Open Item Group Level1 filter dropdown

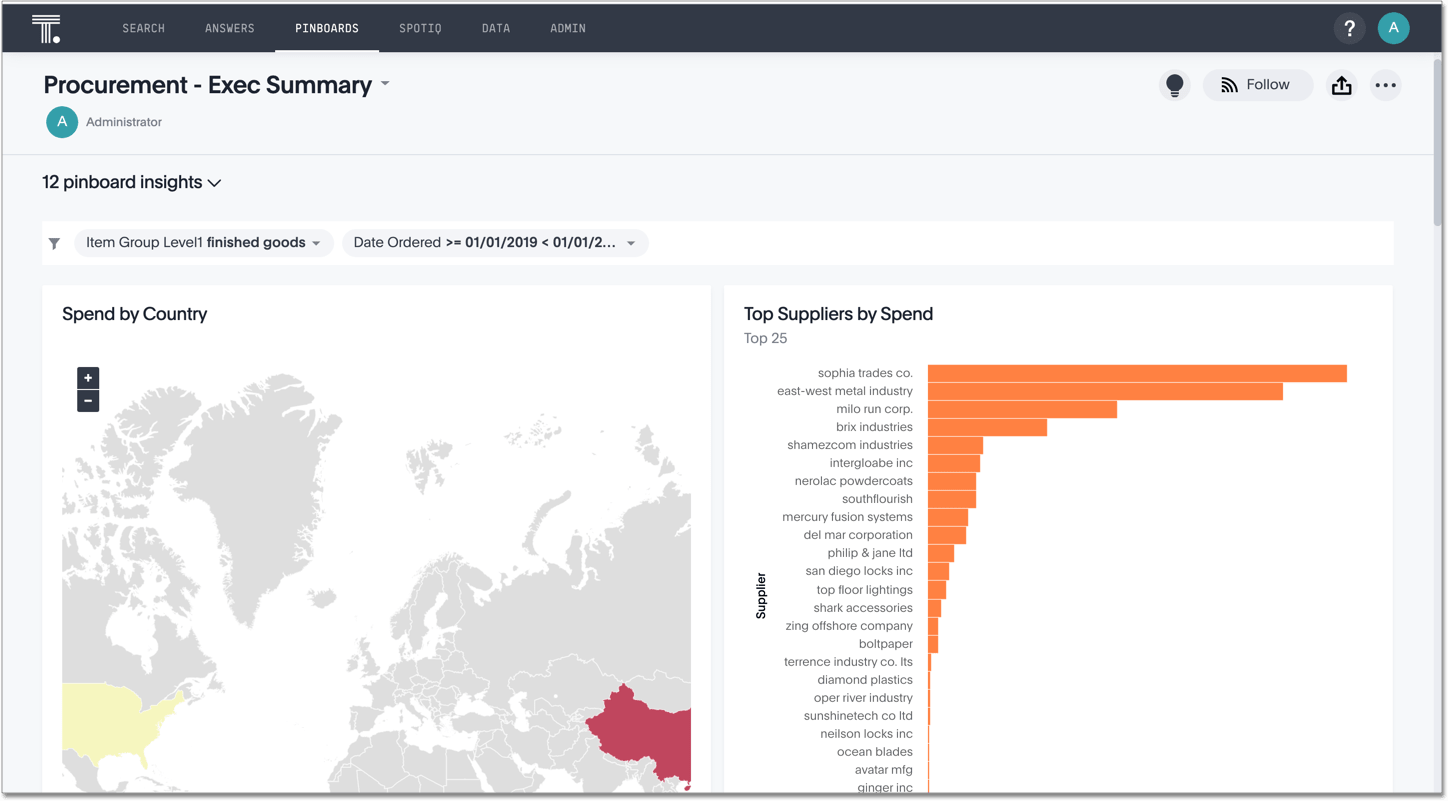(x=203, y=243)
